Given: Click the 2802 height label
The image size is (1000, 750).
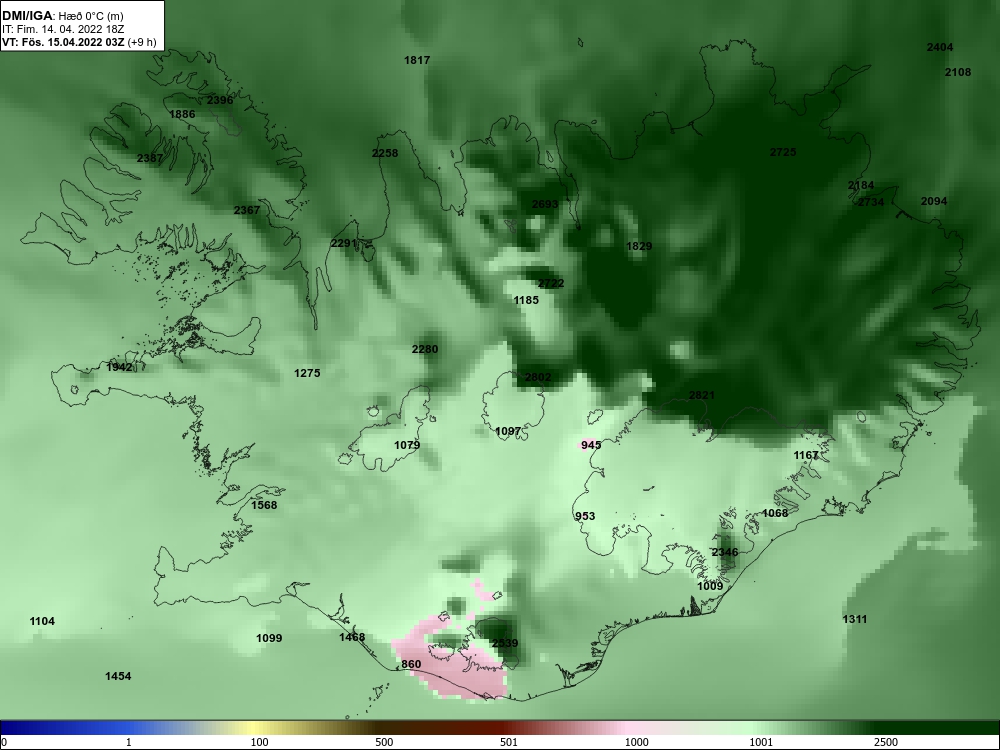Looking at the screenshot, I should pyautogui.click(x=538, y=377).
